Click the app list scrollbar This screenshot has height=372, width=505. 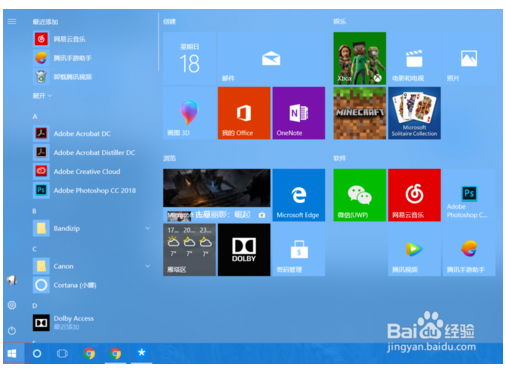158,42
